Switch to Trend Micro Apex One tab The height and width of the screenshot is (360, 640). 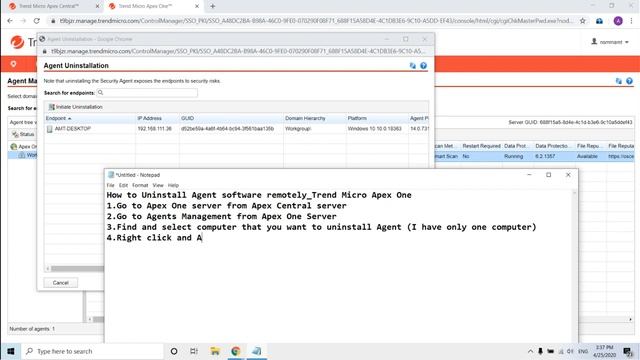point(146,7)
